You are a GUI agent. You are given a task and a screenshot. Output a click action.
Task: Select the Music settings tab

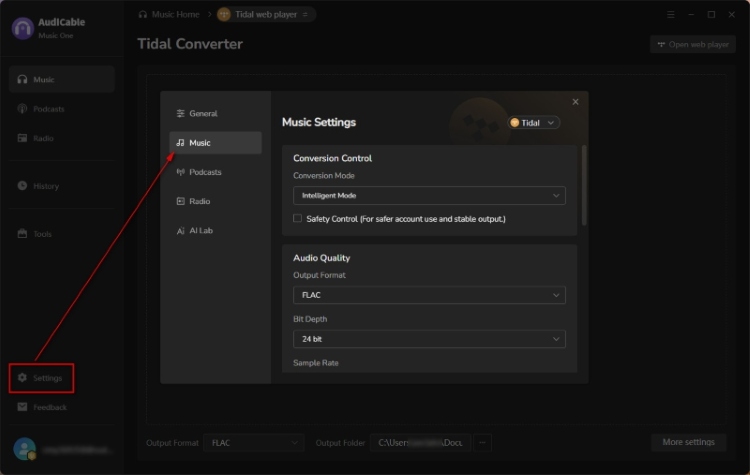coord(215,143)
